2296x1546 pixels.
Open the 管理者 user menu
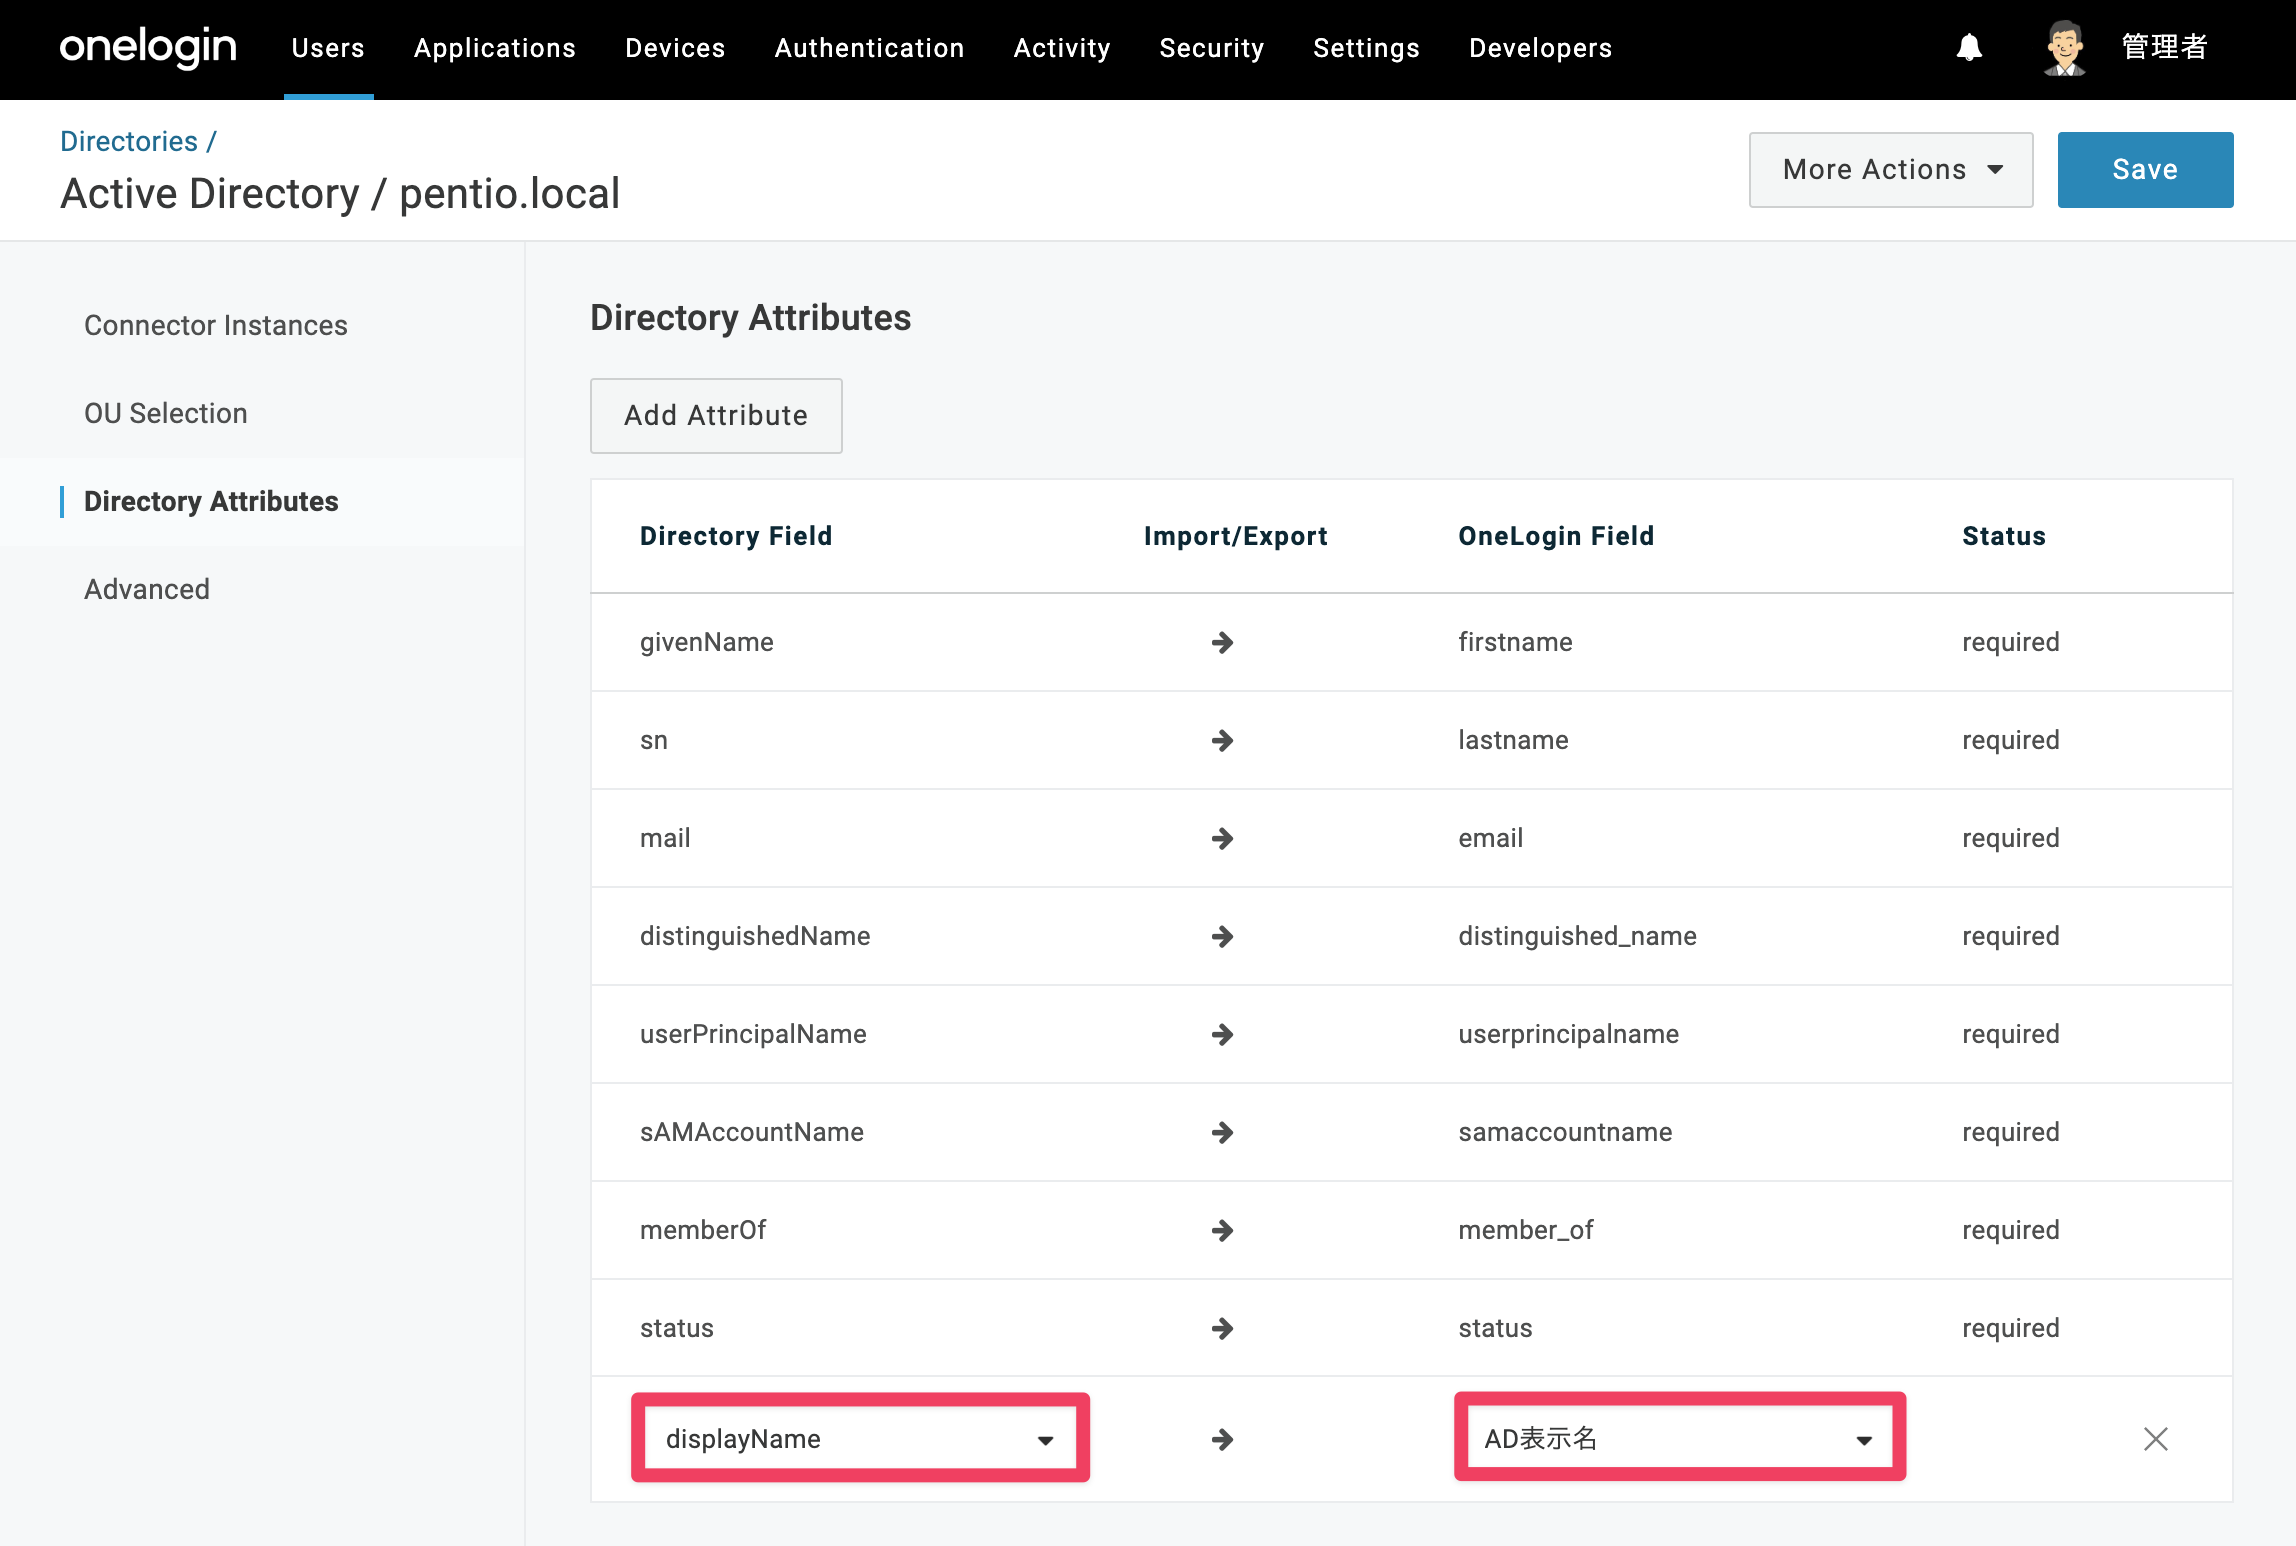[x=2164, y=47]
